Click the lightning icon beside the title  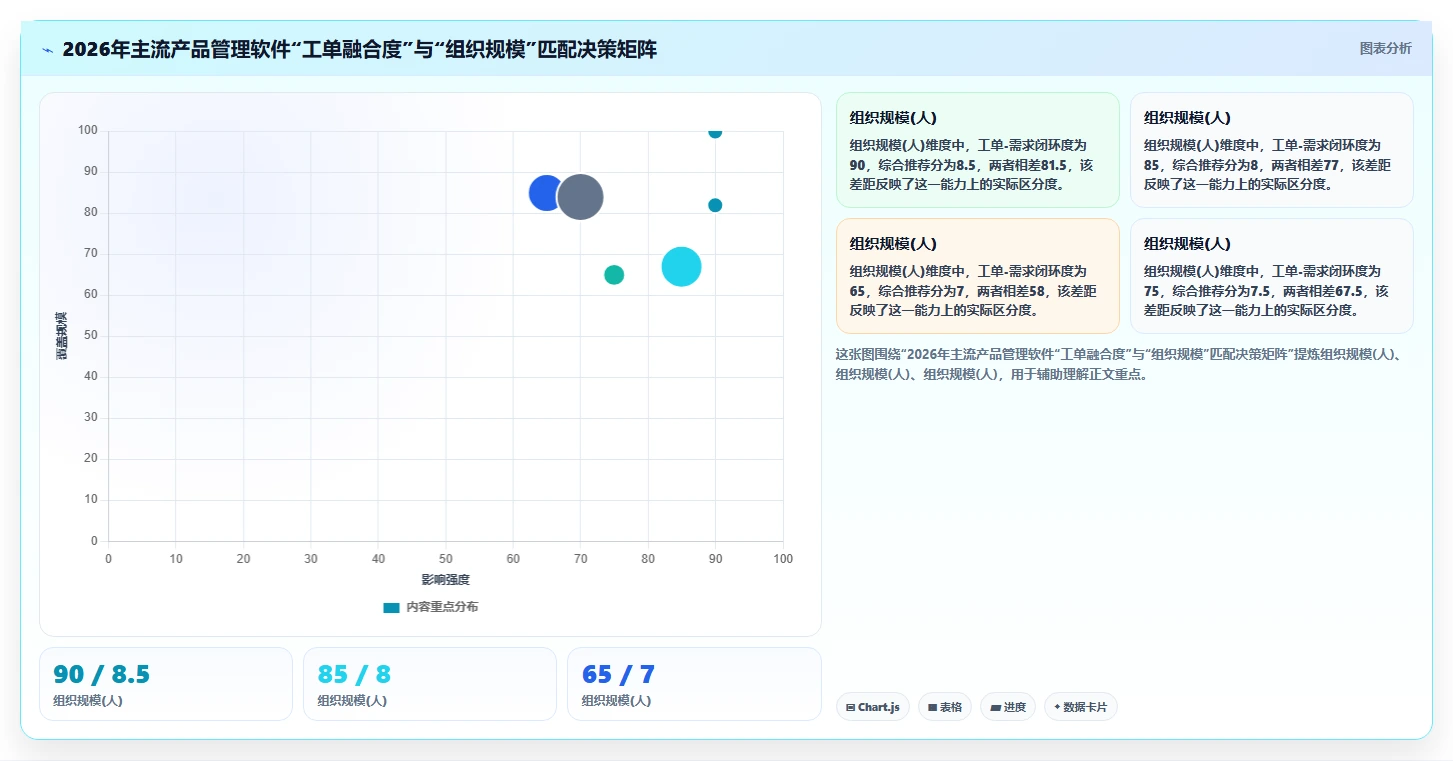point(48,50)
